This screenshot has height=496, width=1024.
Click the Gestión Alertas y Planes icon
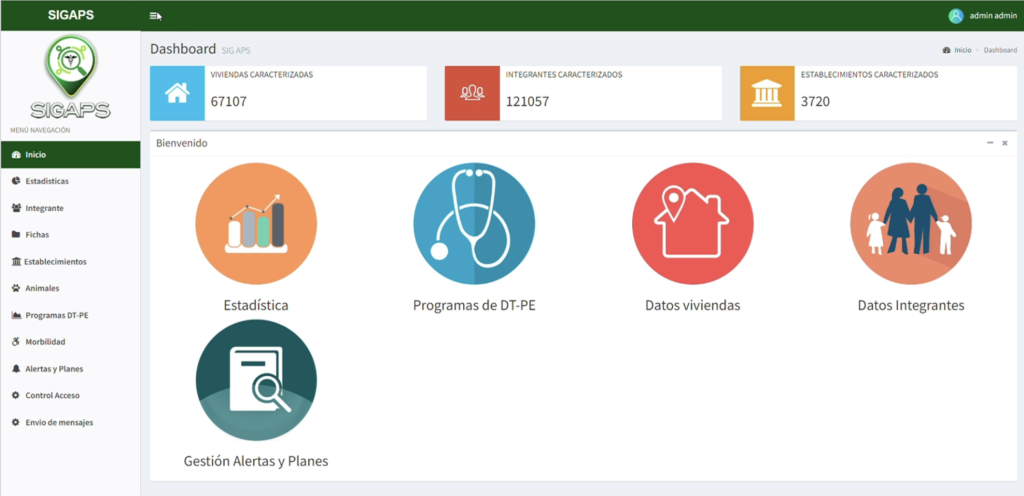pyautogui.click(x=256, y=380)
